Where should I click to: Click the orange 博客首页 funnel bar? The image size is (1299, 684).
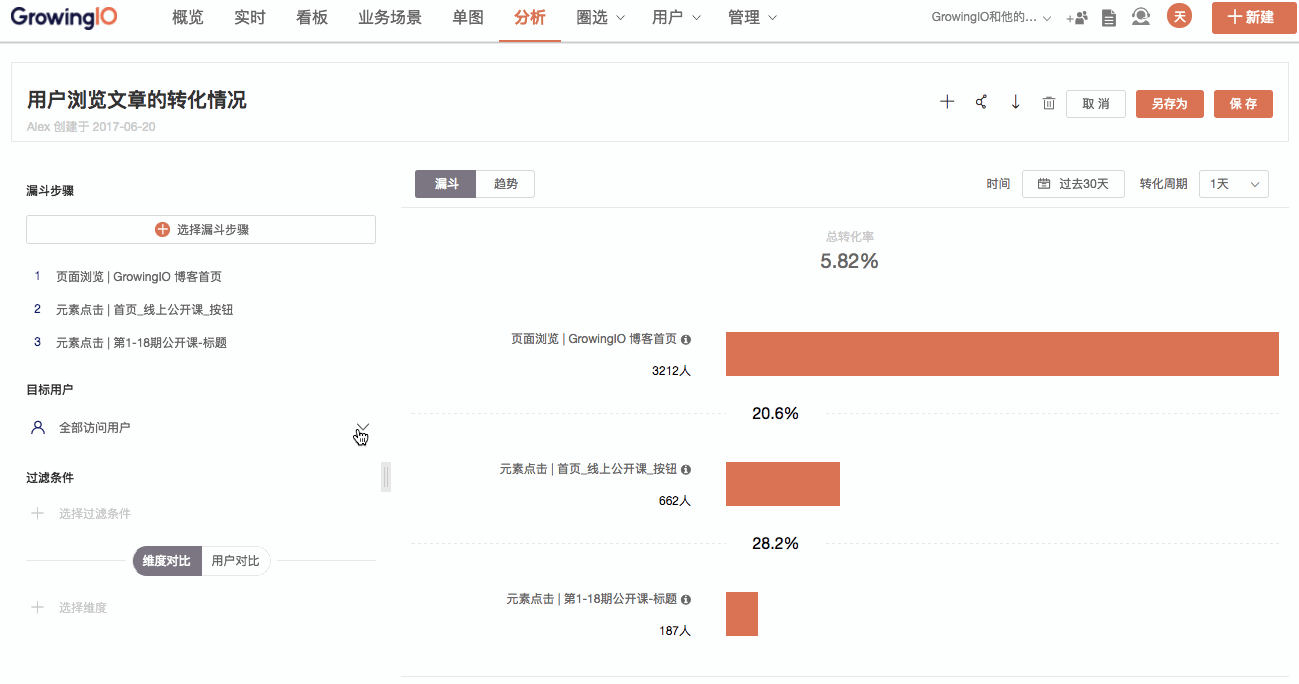pyautogui.click(x=1002, y=354)
